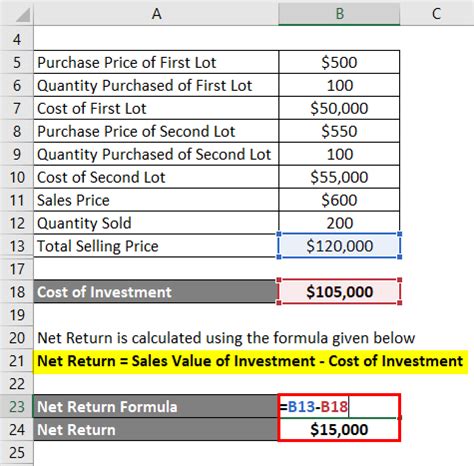
Task: Select row 12 header
Action: click(17, 223)
